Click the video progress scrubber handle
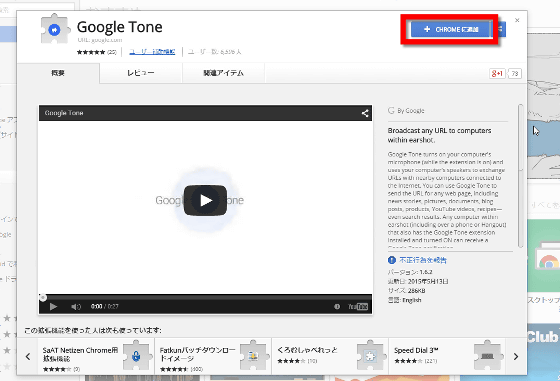This screenshot has width=560, height=381. click(x=43, y=297)
